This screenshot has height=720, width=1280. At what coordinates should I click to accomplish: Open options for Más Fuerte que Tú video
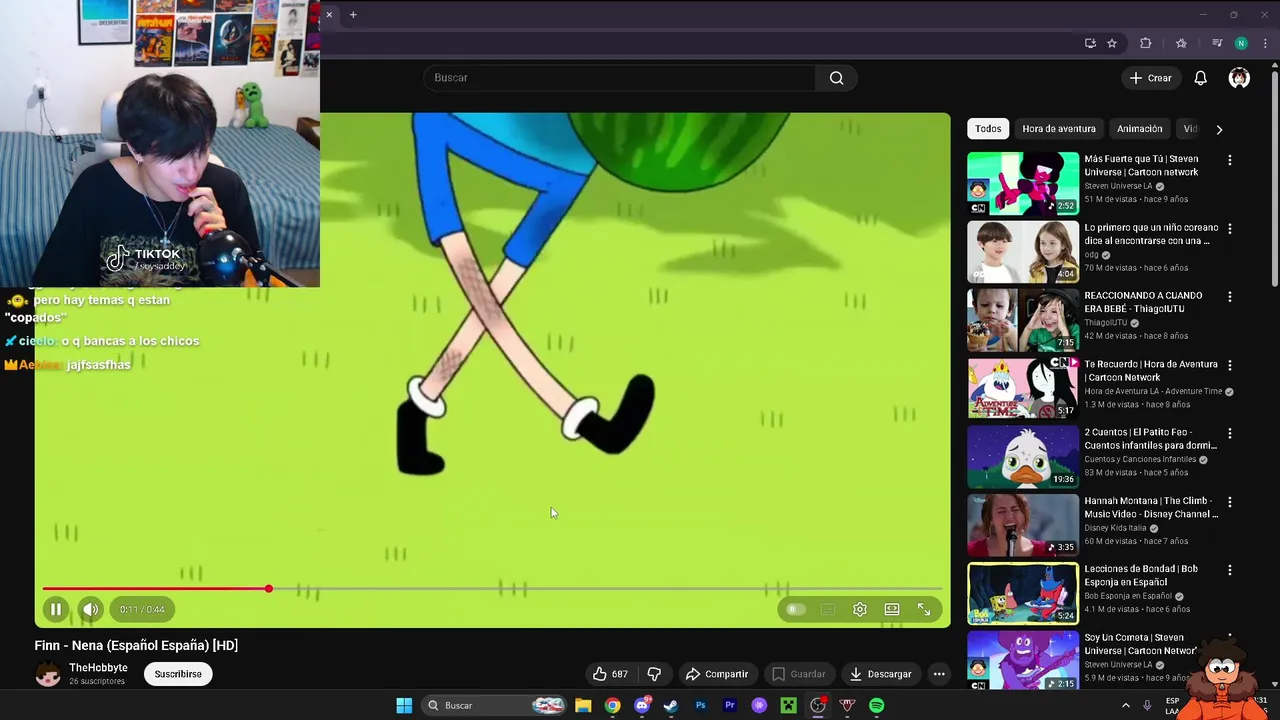tap(1230, 160)
